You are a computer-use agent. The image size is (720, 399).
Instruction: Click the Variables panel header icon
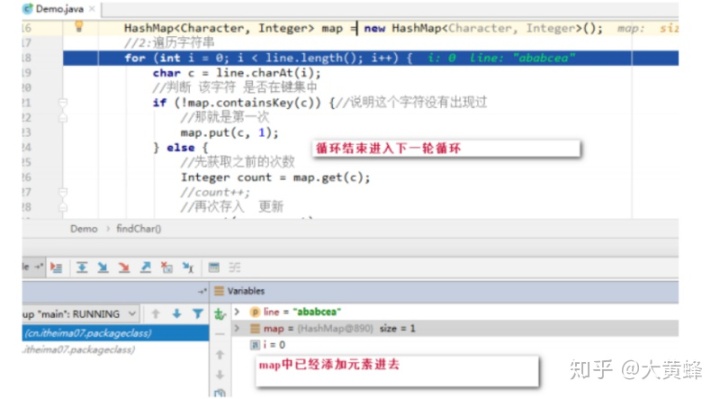point(219,291)
